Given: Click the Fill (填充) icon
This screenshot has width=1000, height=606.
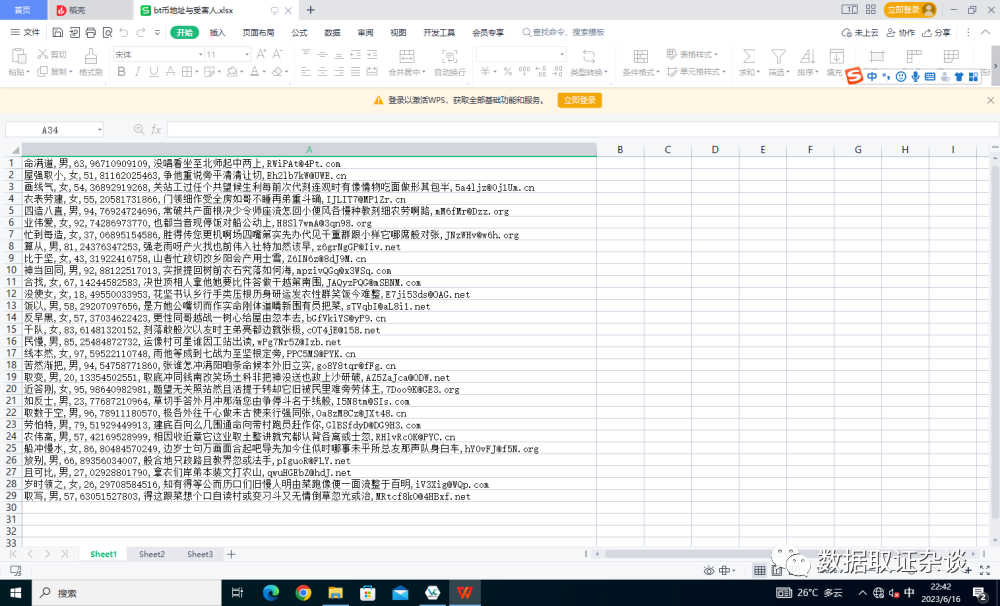Looking at the screenshot, I should pyautogui.click(x=836, y=56).
